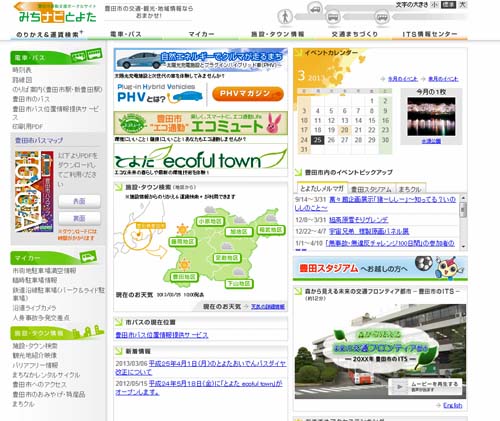
Task: Click 路線図 in the sidebar
Action: (x=22, y=80)
